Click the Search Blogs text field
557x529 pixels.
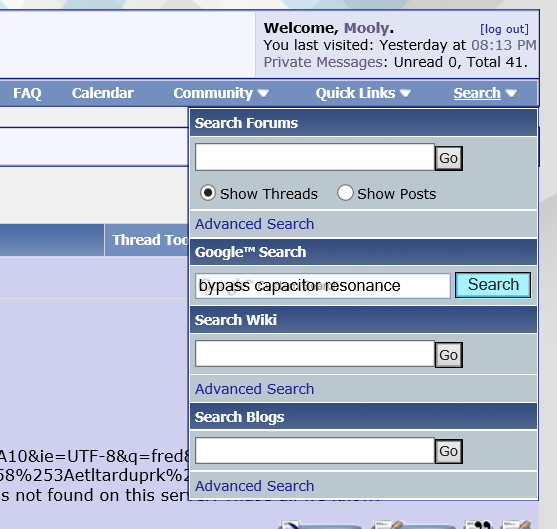315,450
